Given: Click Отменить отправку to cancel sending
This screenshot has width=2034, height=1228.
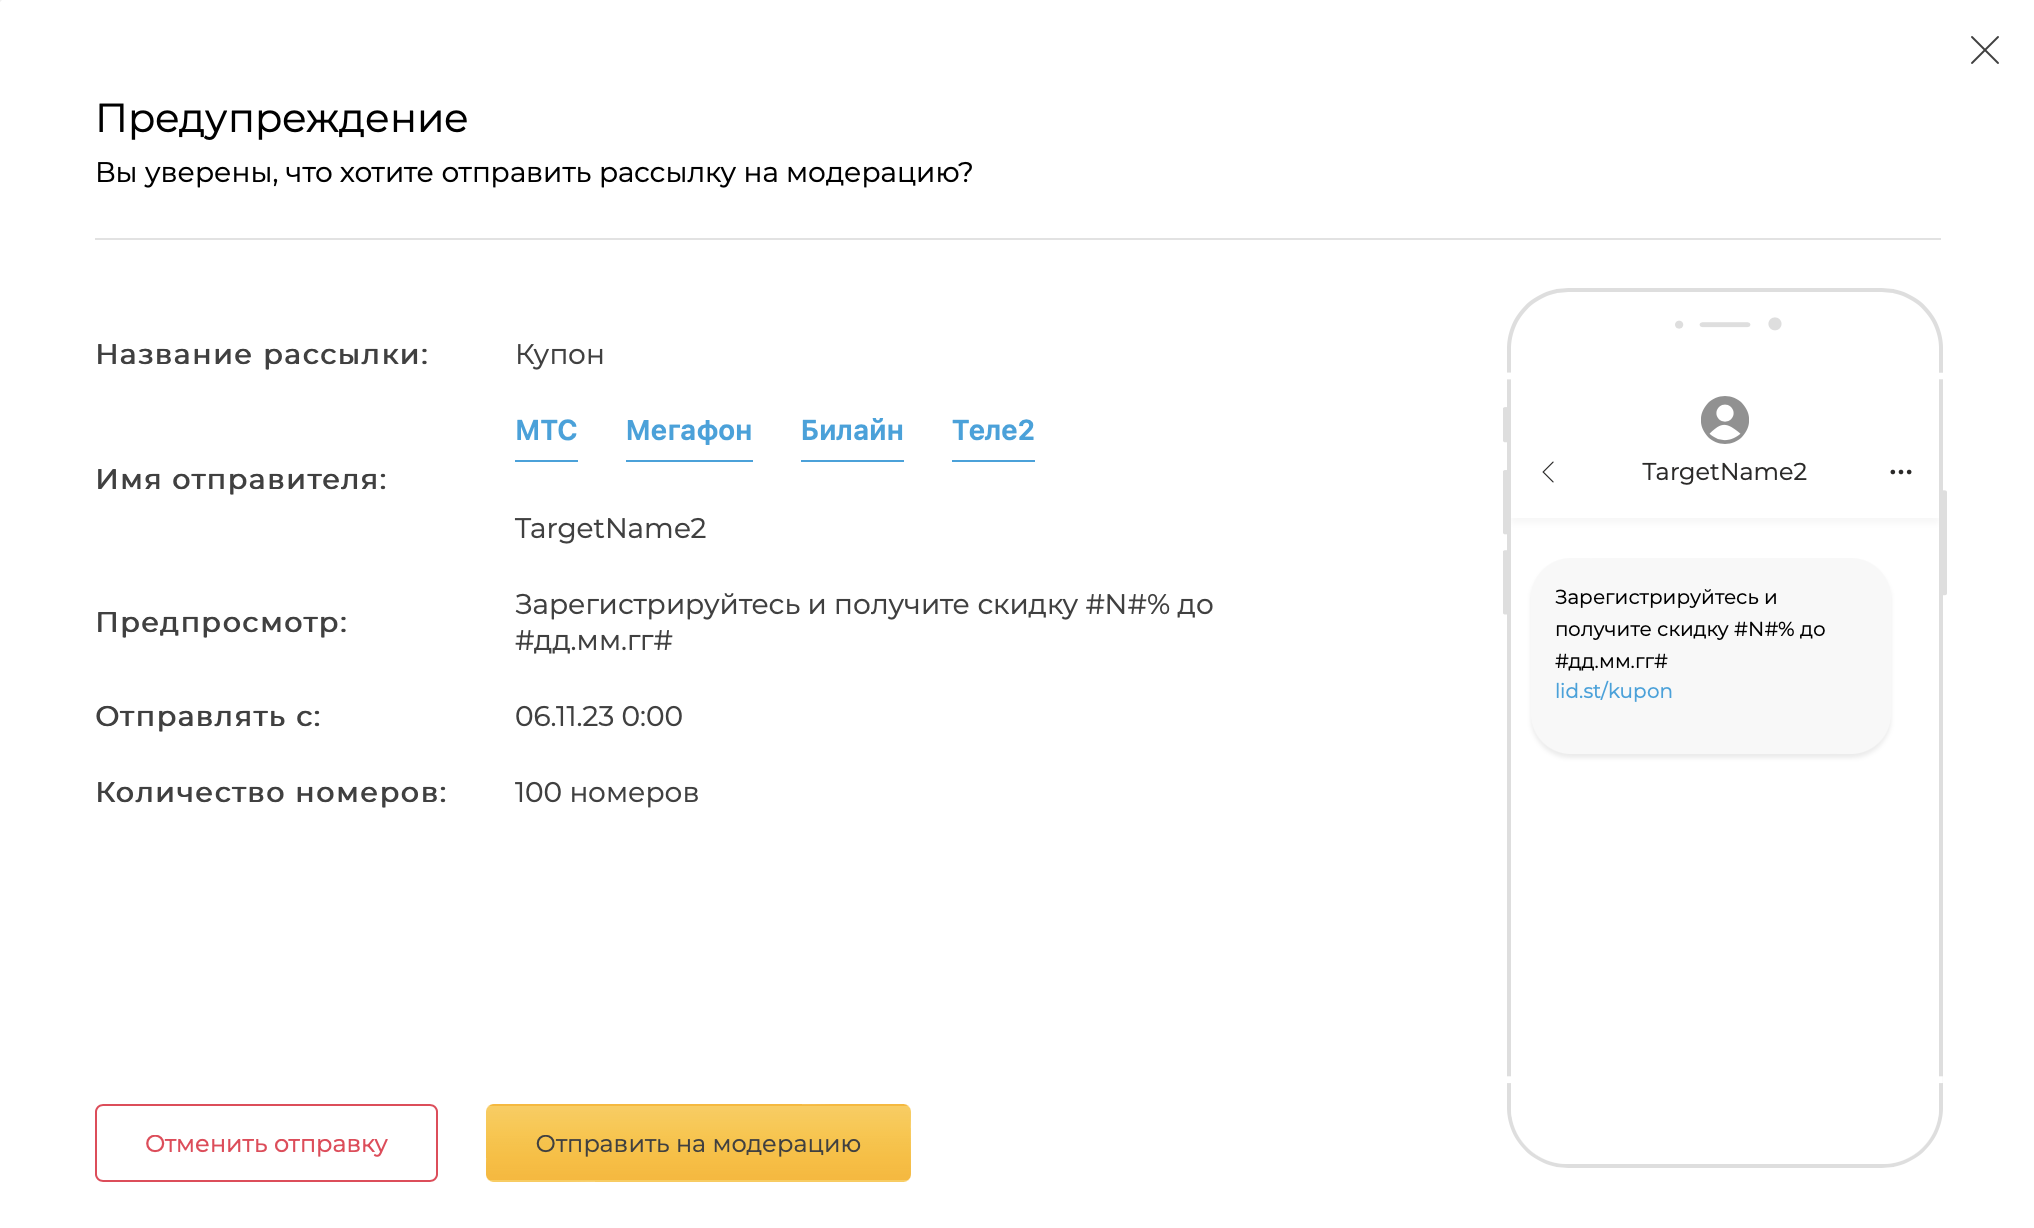Looking at the screenshot, I should coord(265,1143).
